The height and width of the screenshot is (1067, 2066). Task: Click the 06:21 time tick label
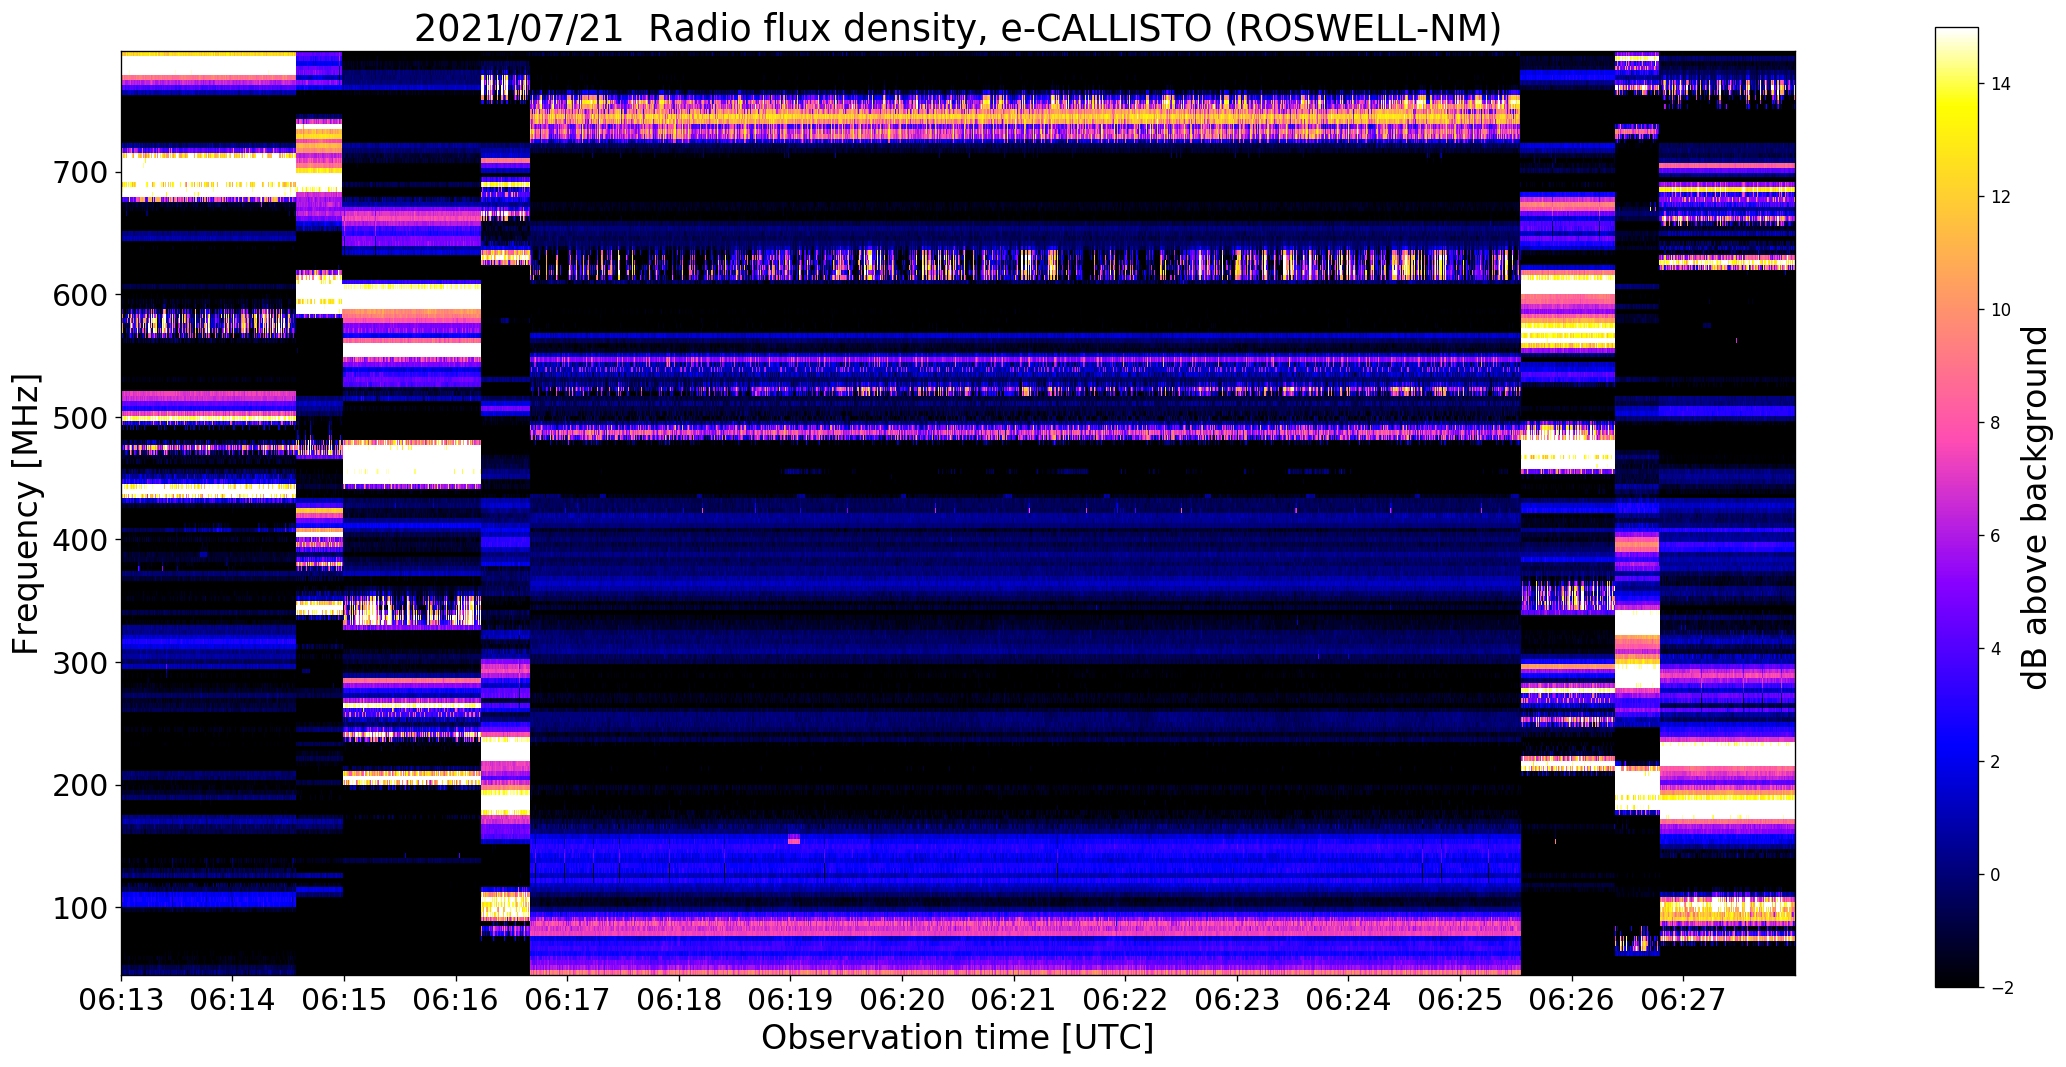1014,997
